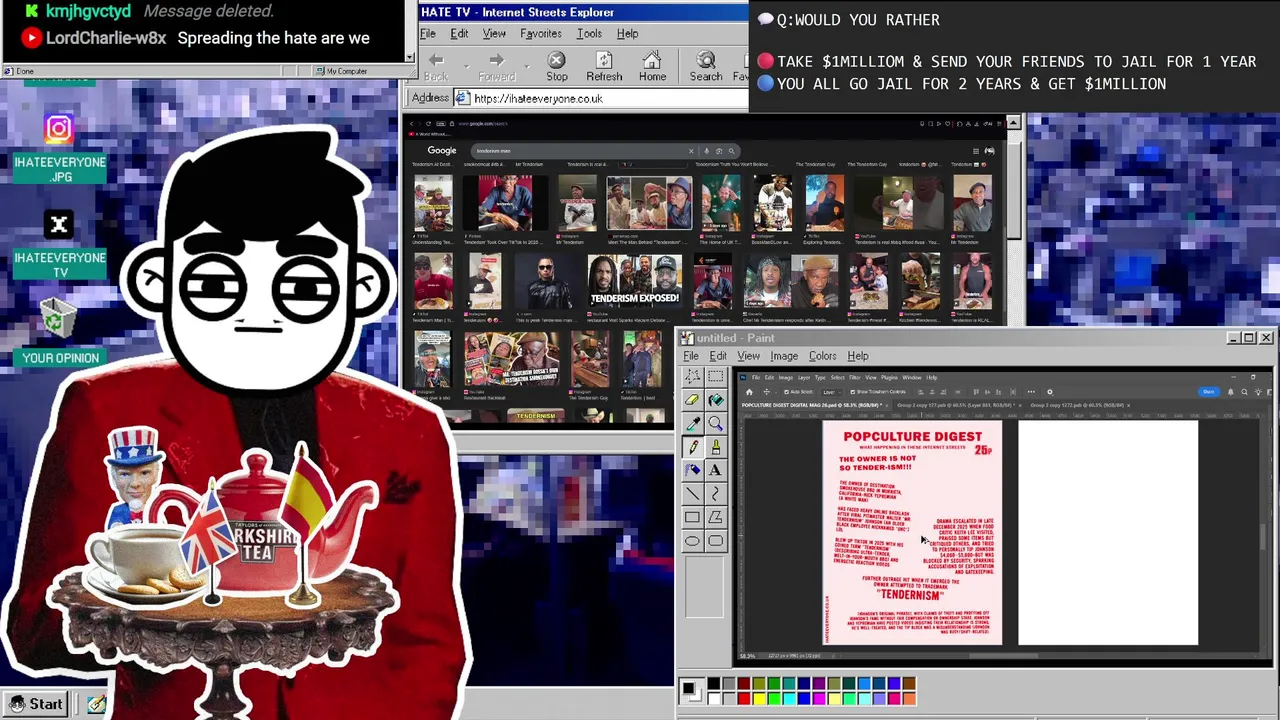Open the Filter menu in Photoshop
The height and width of the screenshot is (720, 1280).
[x=854, y=377]
